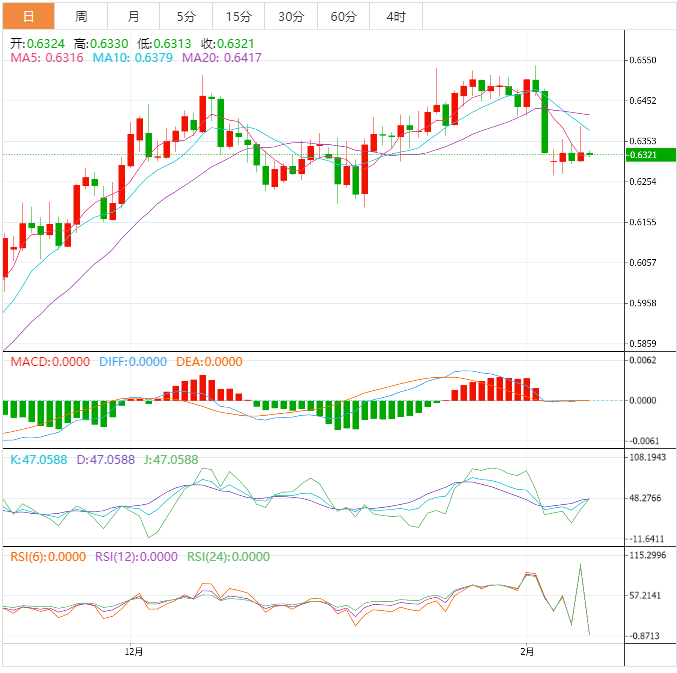Viewport: 677px width, 673px height.
Task: Switch to the 4时 timeframe tab
Action: point(395,17)
